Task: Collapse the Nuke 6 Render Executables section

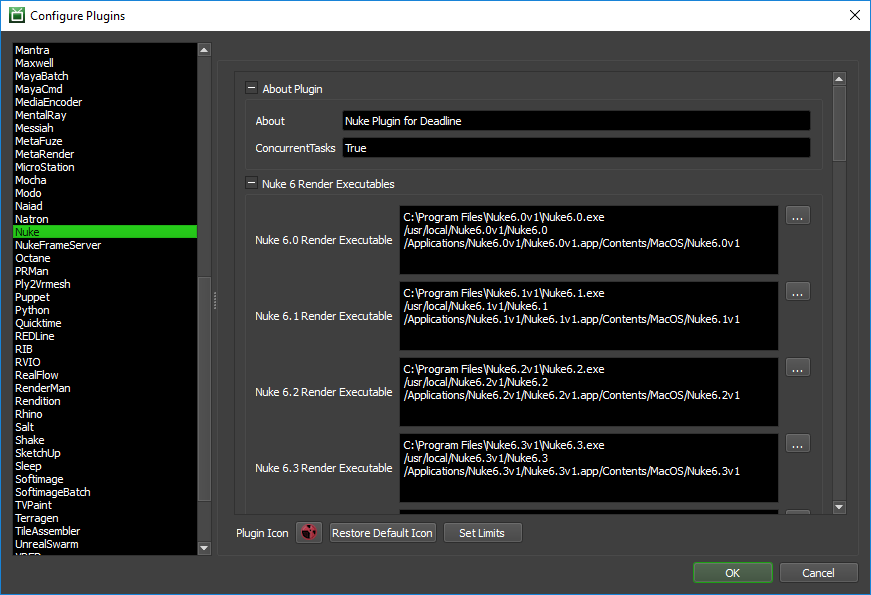Action: pos(251,184)
